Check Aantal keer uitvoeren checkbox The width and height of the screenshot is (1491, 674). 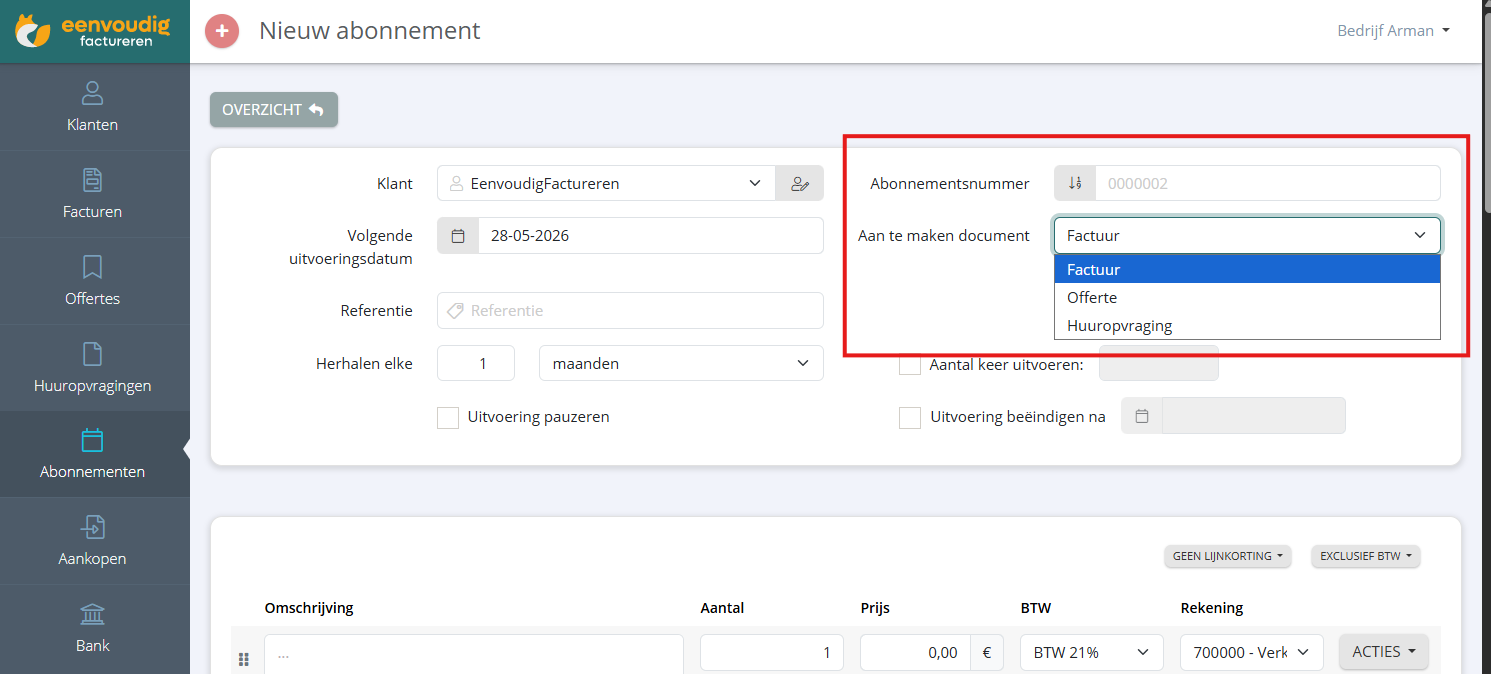[910, 364]
